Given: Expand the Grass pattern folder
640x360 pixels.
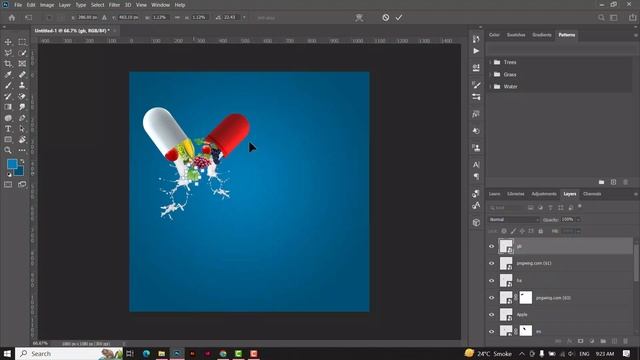Looking at the screenshot, I should [490, 74].
